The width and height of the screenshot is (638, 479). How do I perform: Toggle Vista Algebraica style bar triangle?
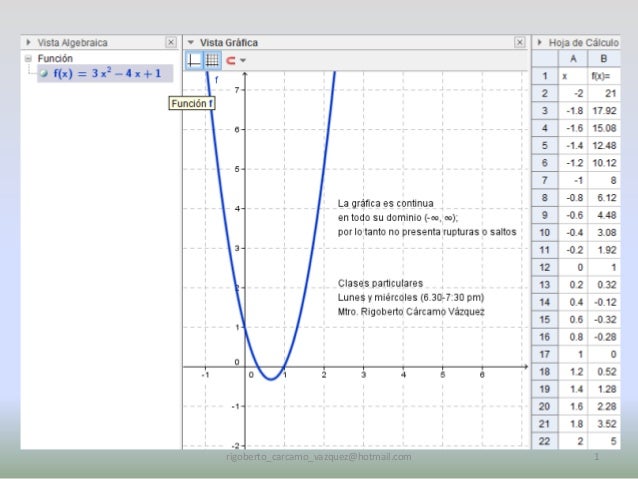[x=29, y=43]
